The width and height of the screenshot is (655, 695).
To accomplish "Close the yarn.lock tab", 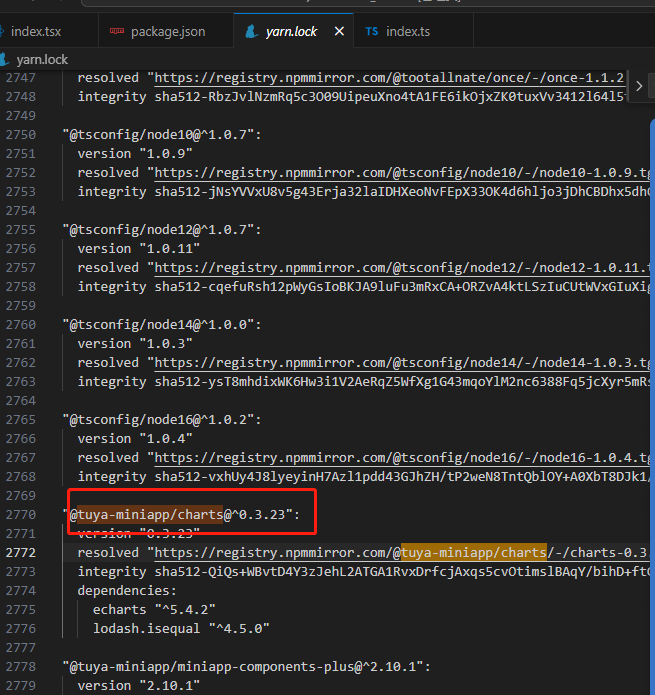I will coord(339,31).
